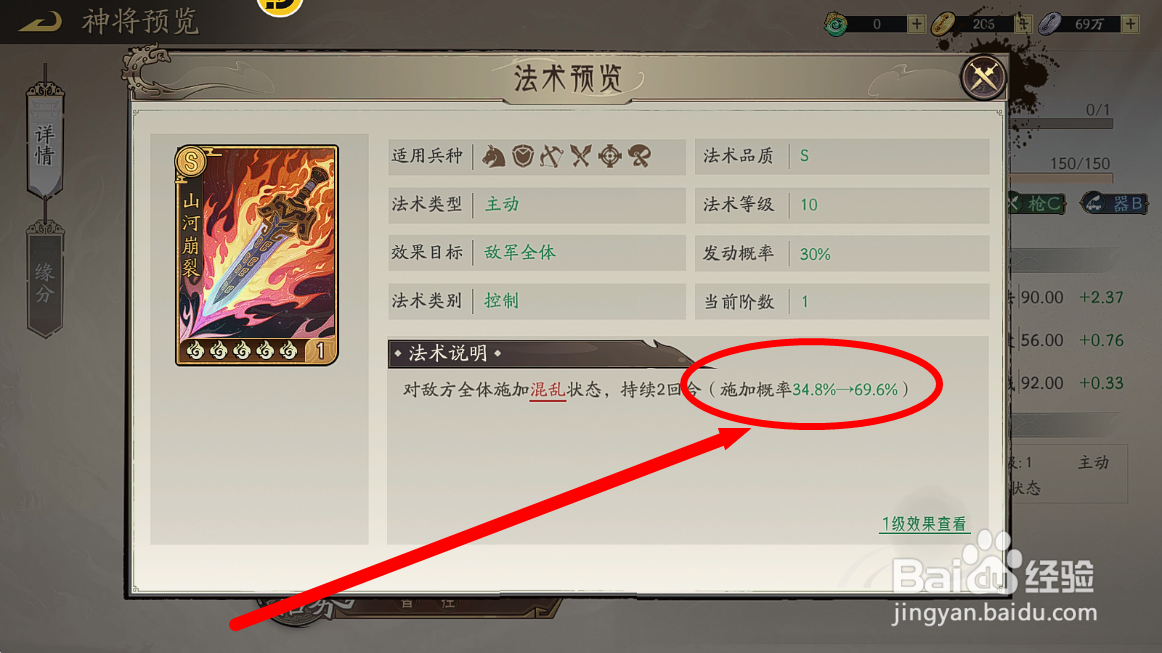Screen dimensions: 1162x653
Task: Select the crossed swords troop icon
Action: pos(580,156)
